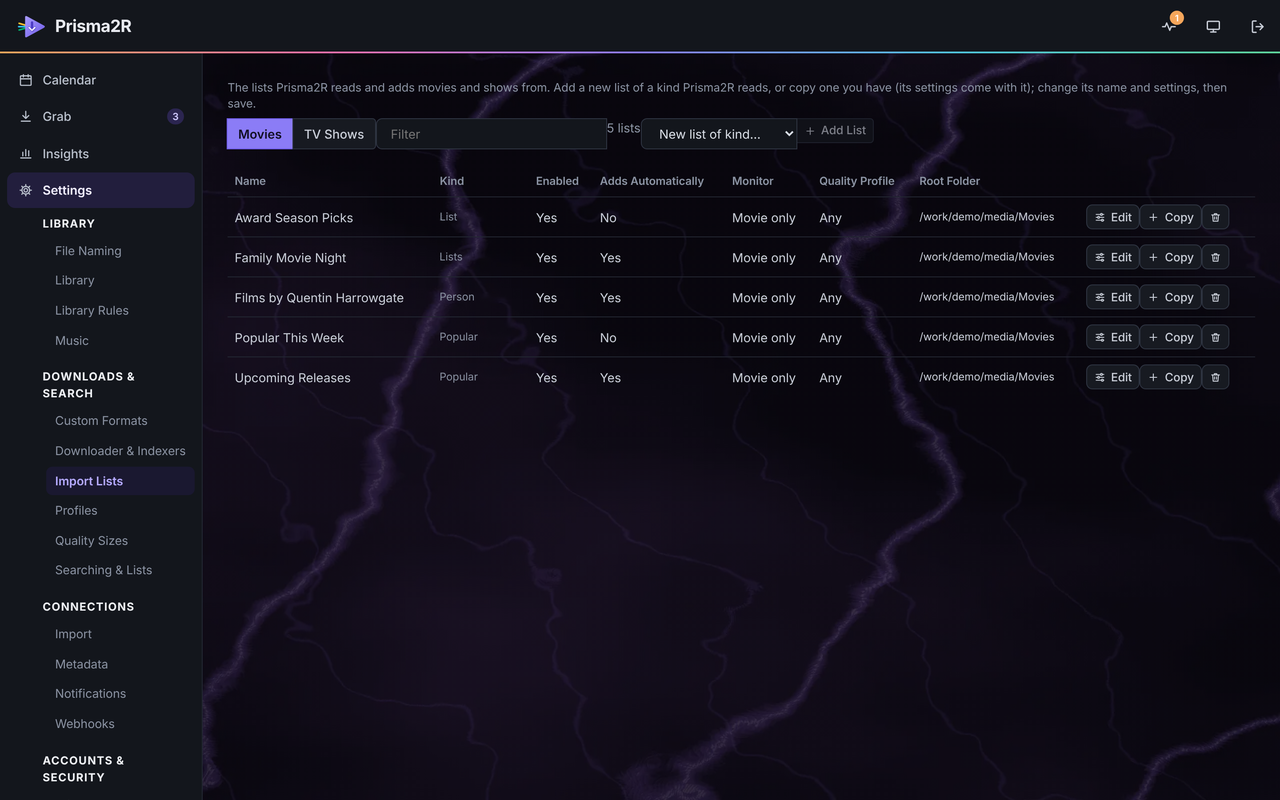Edit the Award Season Picks list
Viewport: 1280px width, 800px height.
click(x=1113, y=217)
